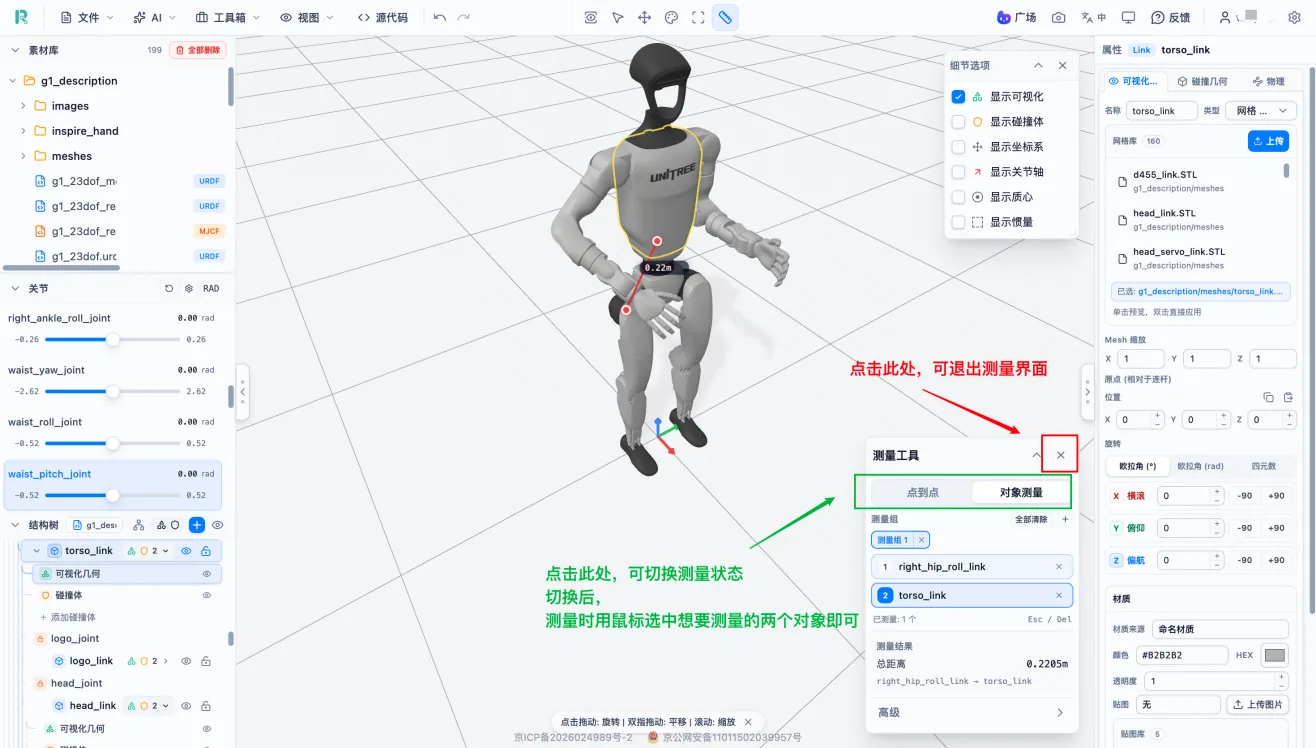
Task: Click 全部清除 in measurement groups
Action: (x=1031, y=519)
